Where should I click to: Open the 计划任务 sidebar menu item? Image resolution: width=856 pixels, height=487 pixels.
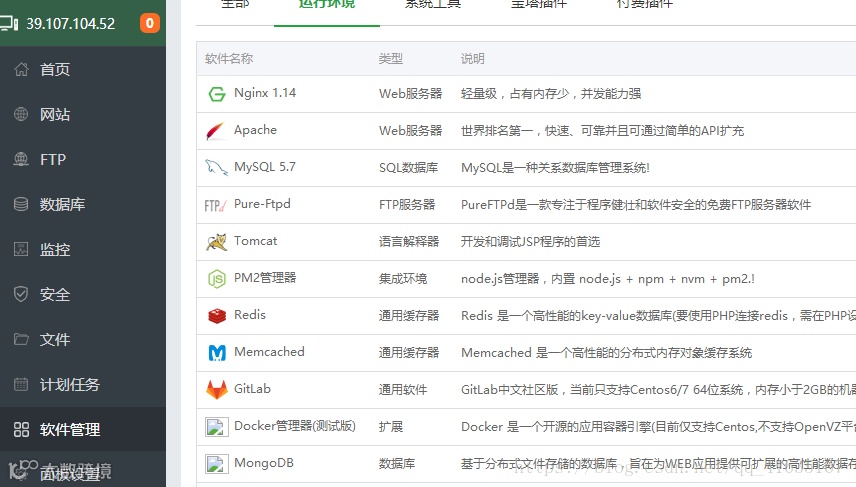point(83,384)
